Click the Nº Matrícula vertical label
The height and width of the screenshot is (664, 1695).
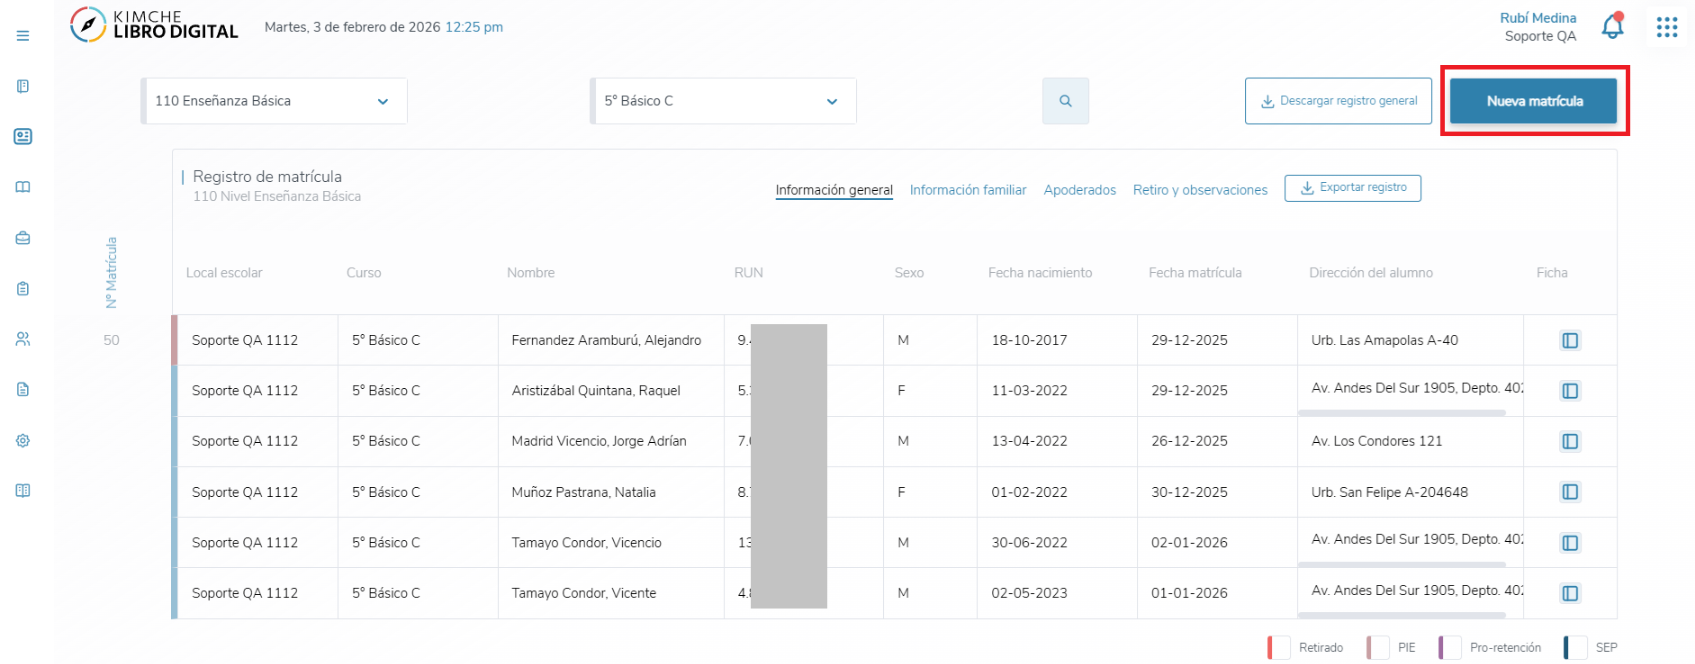(111, 273)
